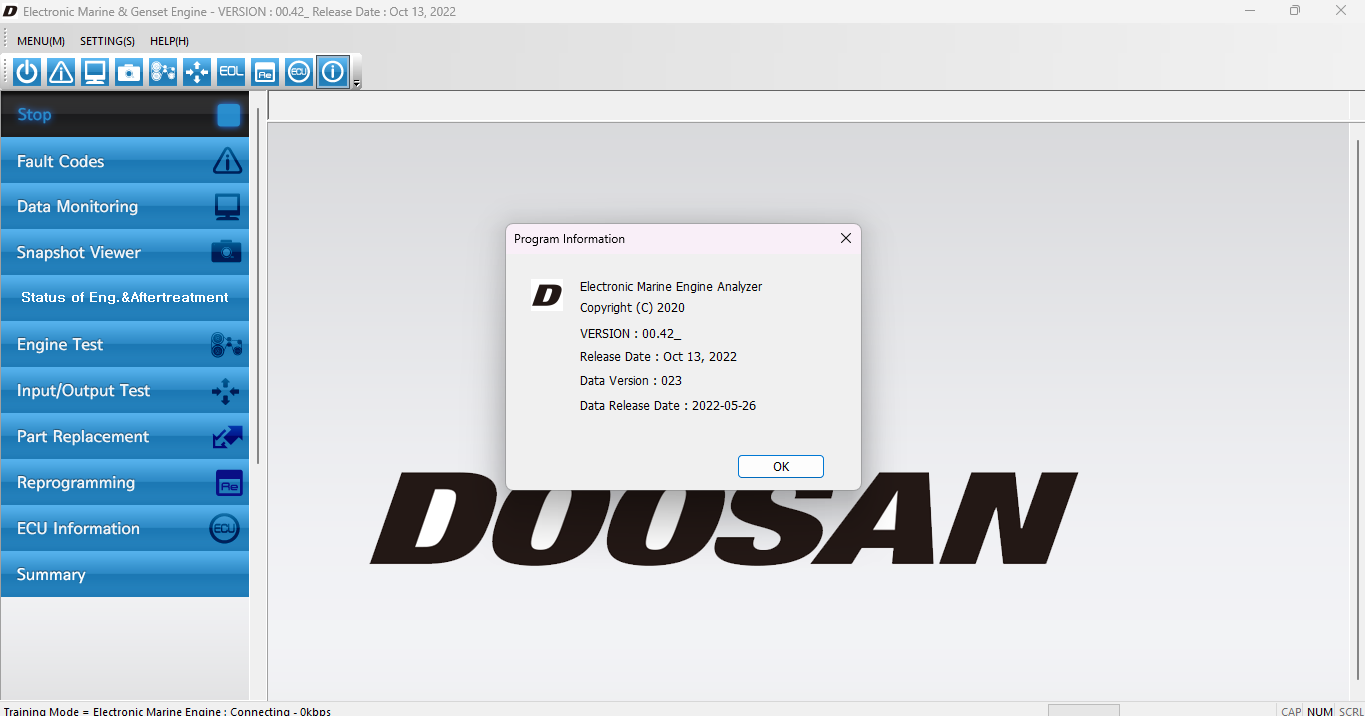
Task: Open Summary from the sidebar
Action: [125, 575]
